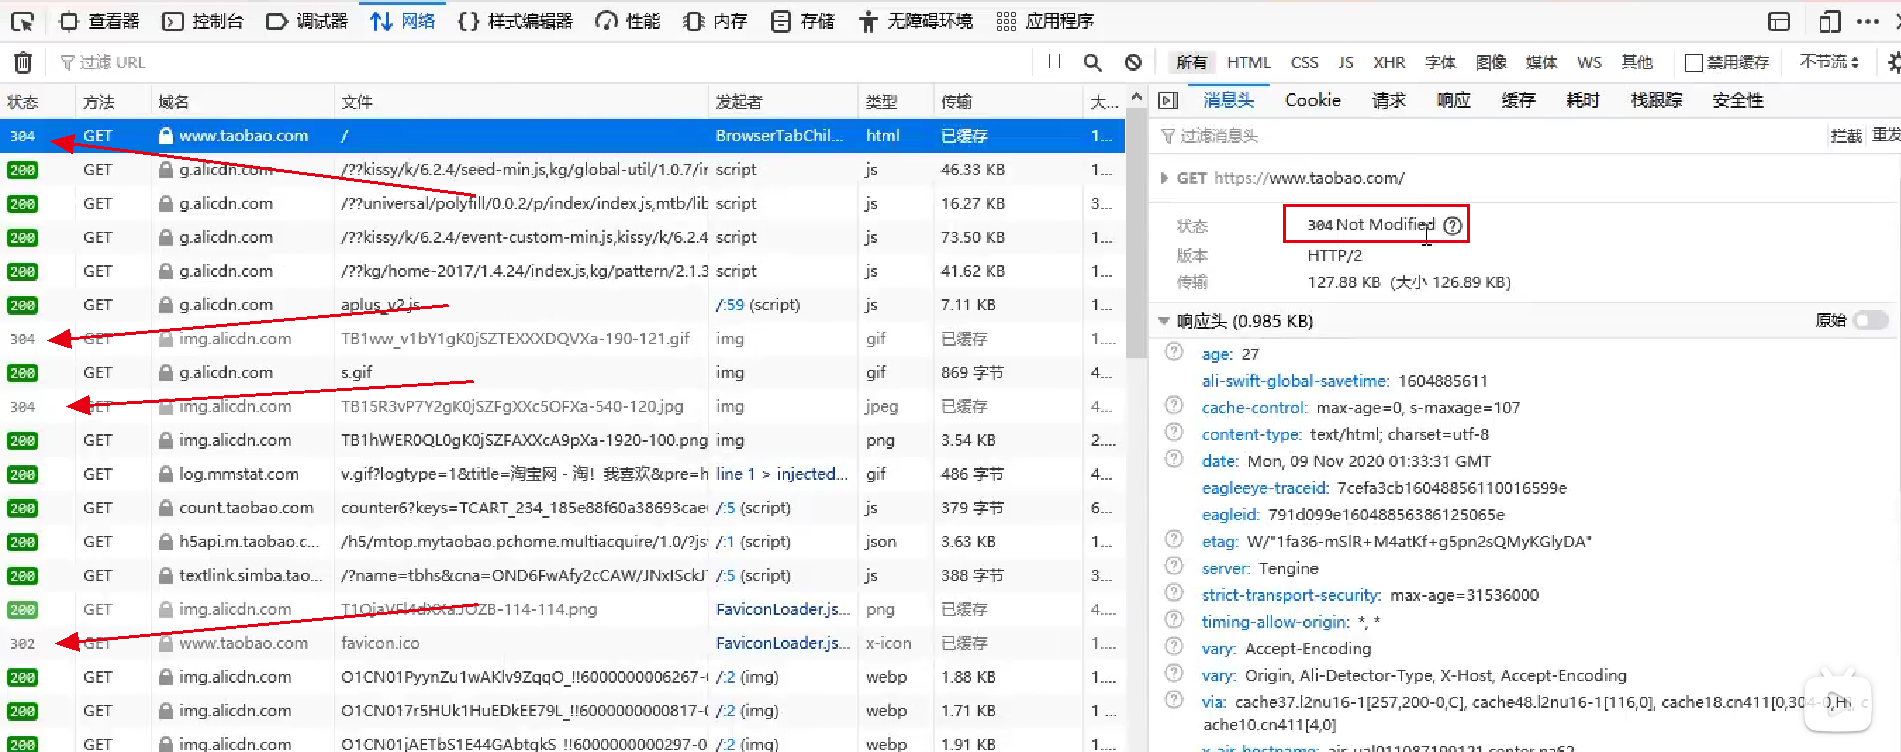This screenshot has width=1901, height=752.
Task: Expand the GET https://www.taobao.com/ request row
Action: point(1164,178)
